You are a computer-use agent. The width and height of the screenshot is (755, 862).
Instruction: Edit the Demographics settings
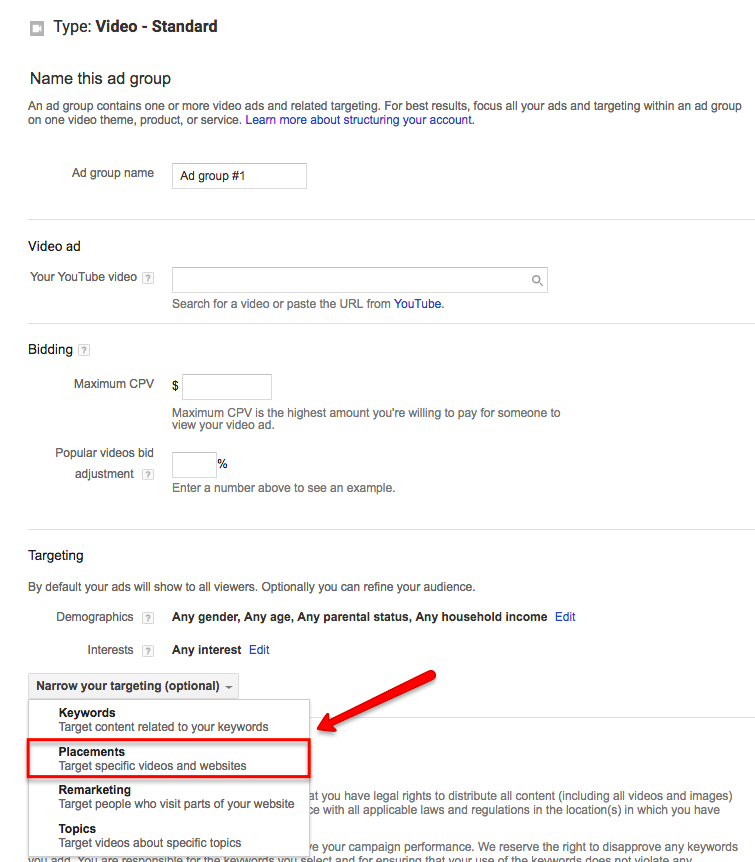(565, 617)
